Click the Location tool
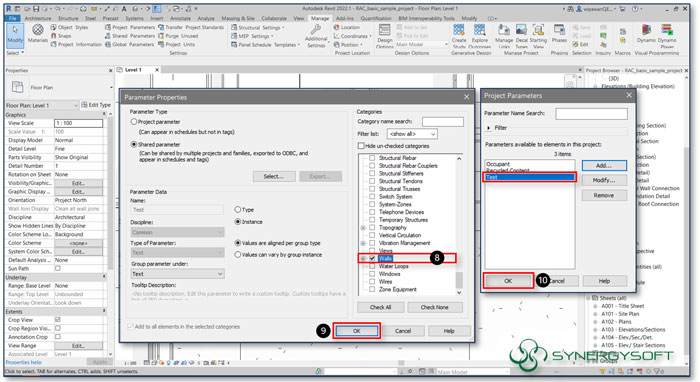Viewport: 700px width, 382px height. click(x=346, y=27)
